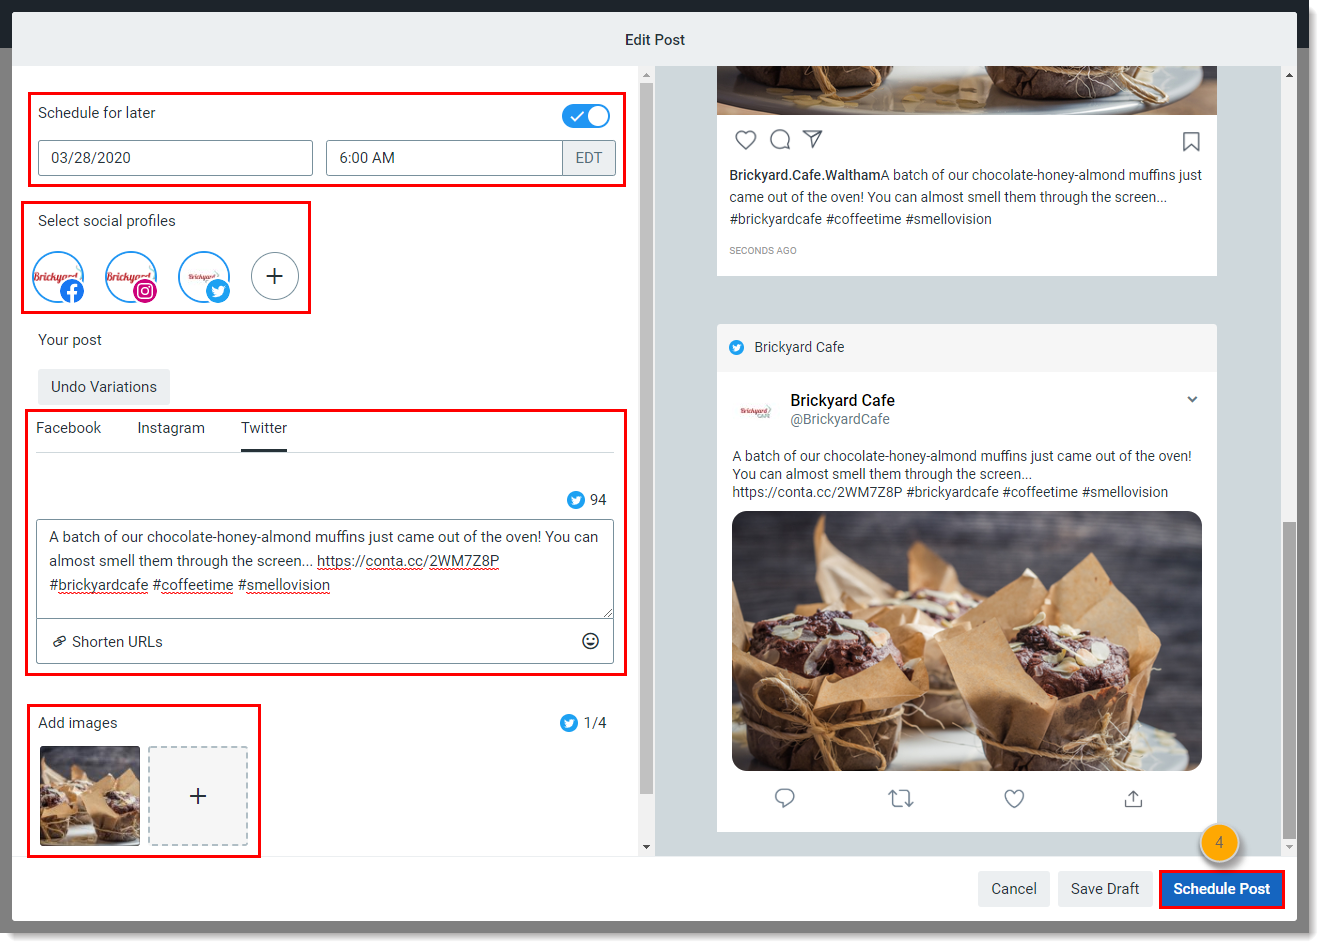Click the tweet share upload icon

point(1132,798)
